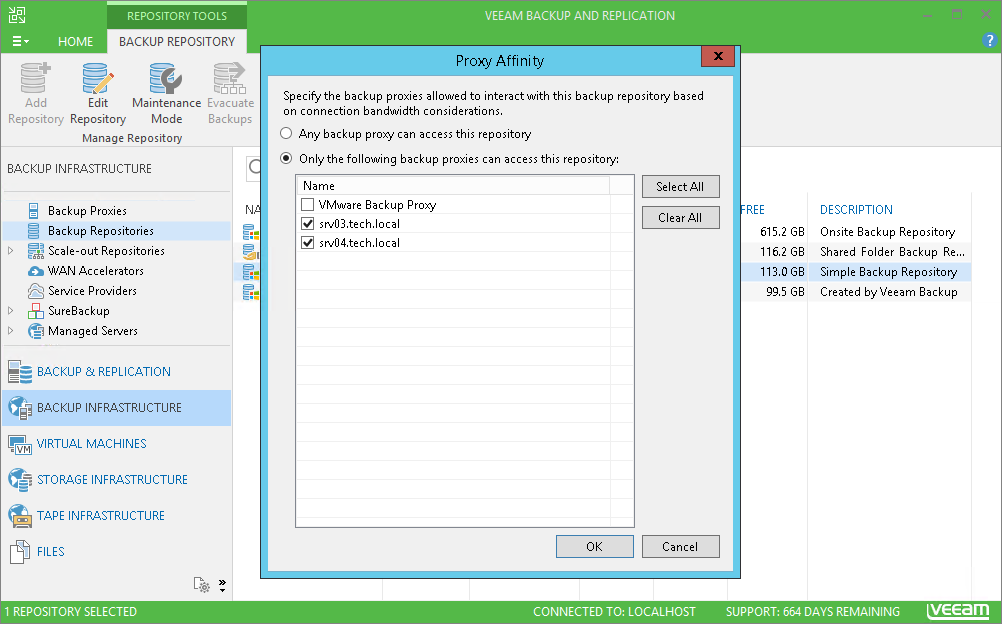The width and height of the screenshot is (1002, 624).
Task: Expand the Managed Servers tree node
Action: pyautogui.click(x=10, y=331)
